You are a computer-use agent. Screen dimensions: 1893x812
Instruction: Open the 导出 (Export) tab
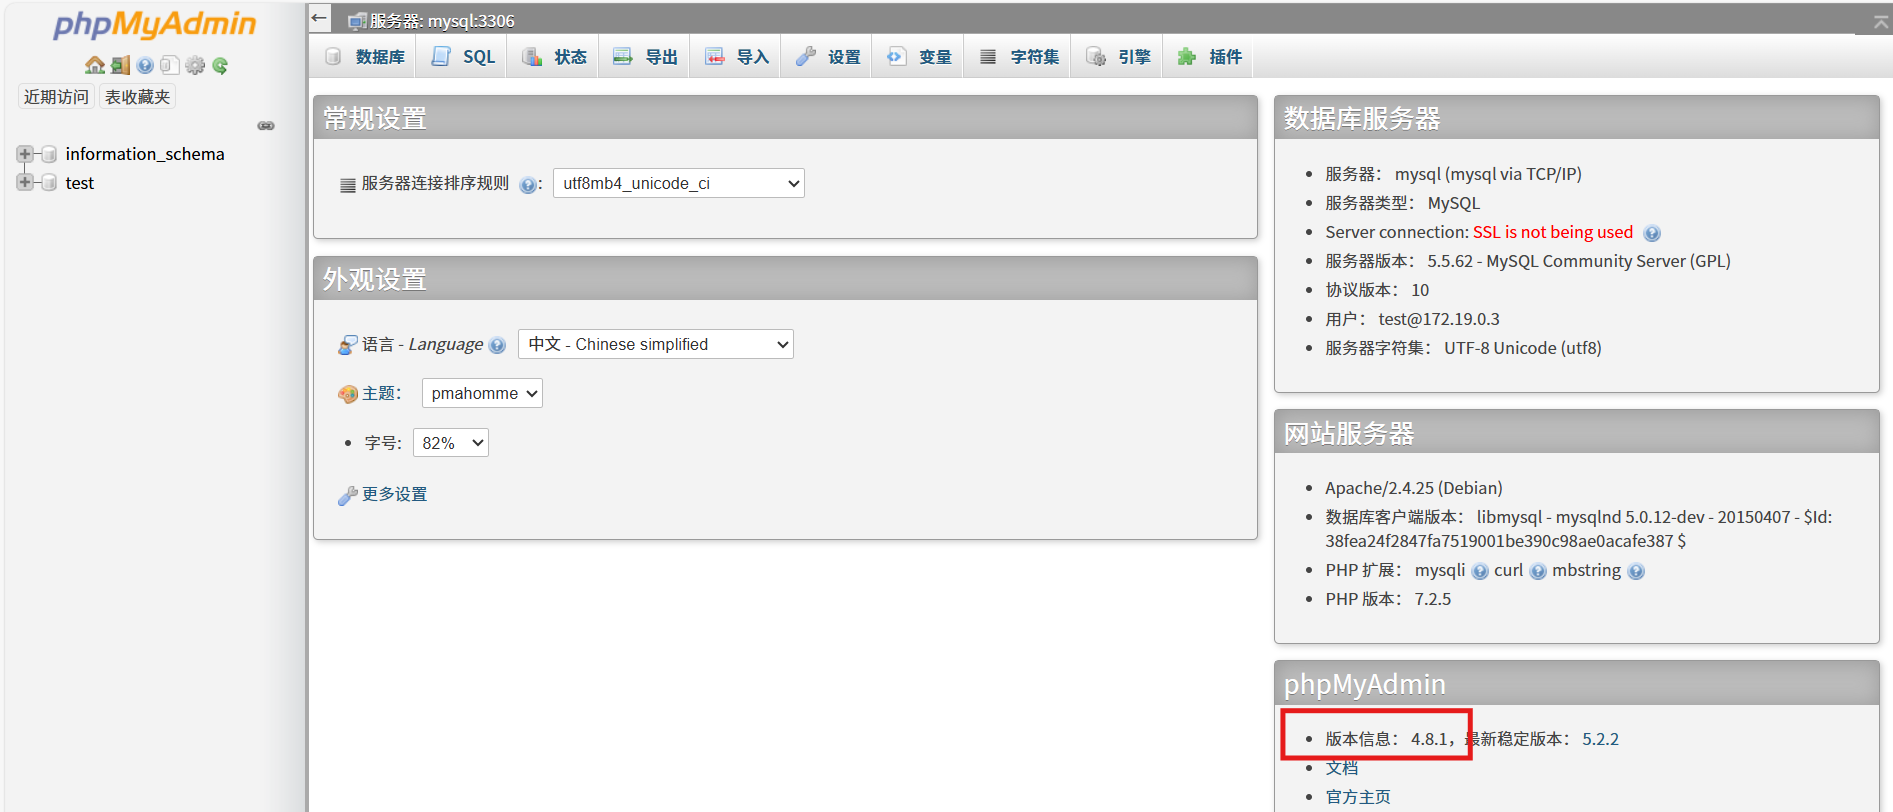coord(646,57)
